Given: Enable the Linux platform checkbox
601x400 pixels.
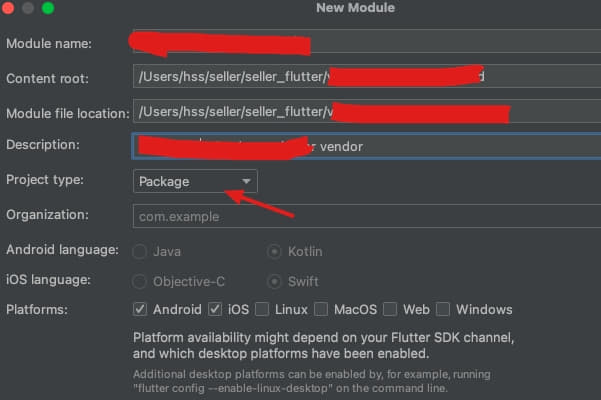Looking at the screenshot, I should pyautogui.click(x=262, y=309).
